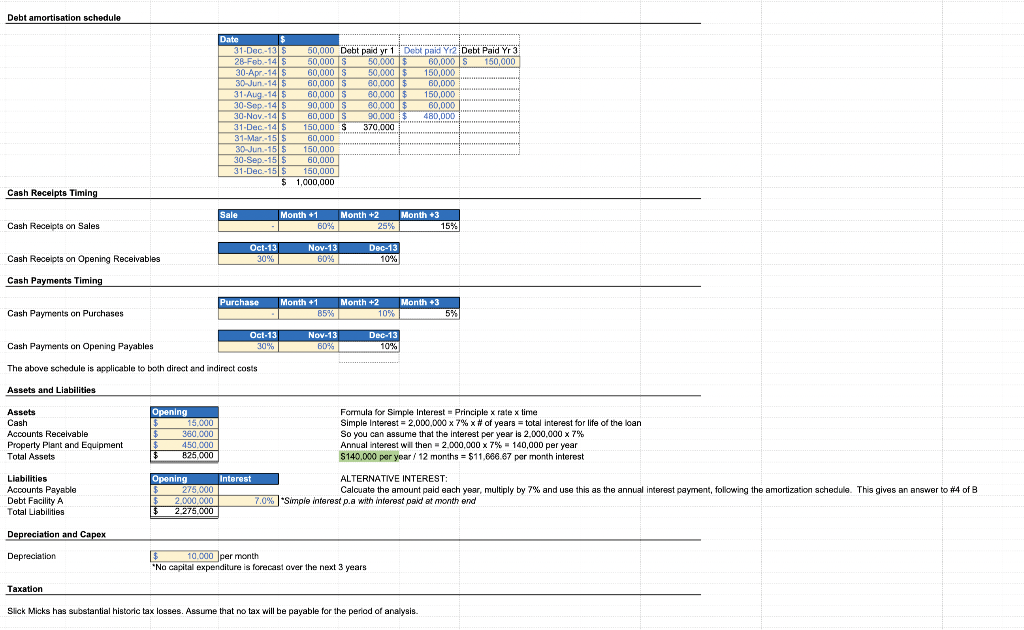Select the 480,000 year 2 total cell
The height and width of the screenshot is (630, 1024).
tap(430, 116)
